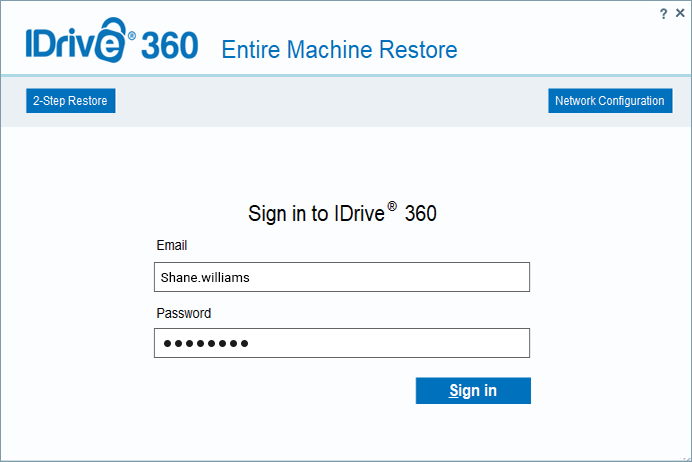Image resolution: width=692 pixels, height=462 pixels.
Task: Click the IDrive 360 logo
Action: tap(112, 41)
